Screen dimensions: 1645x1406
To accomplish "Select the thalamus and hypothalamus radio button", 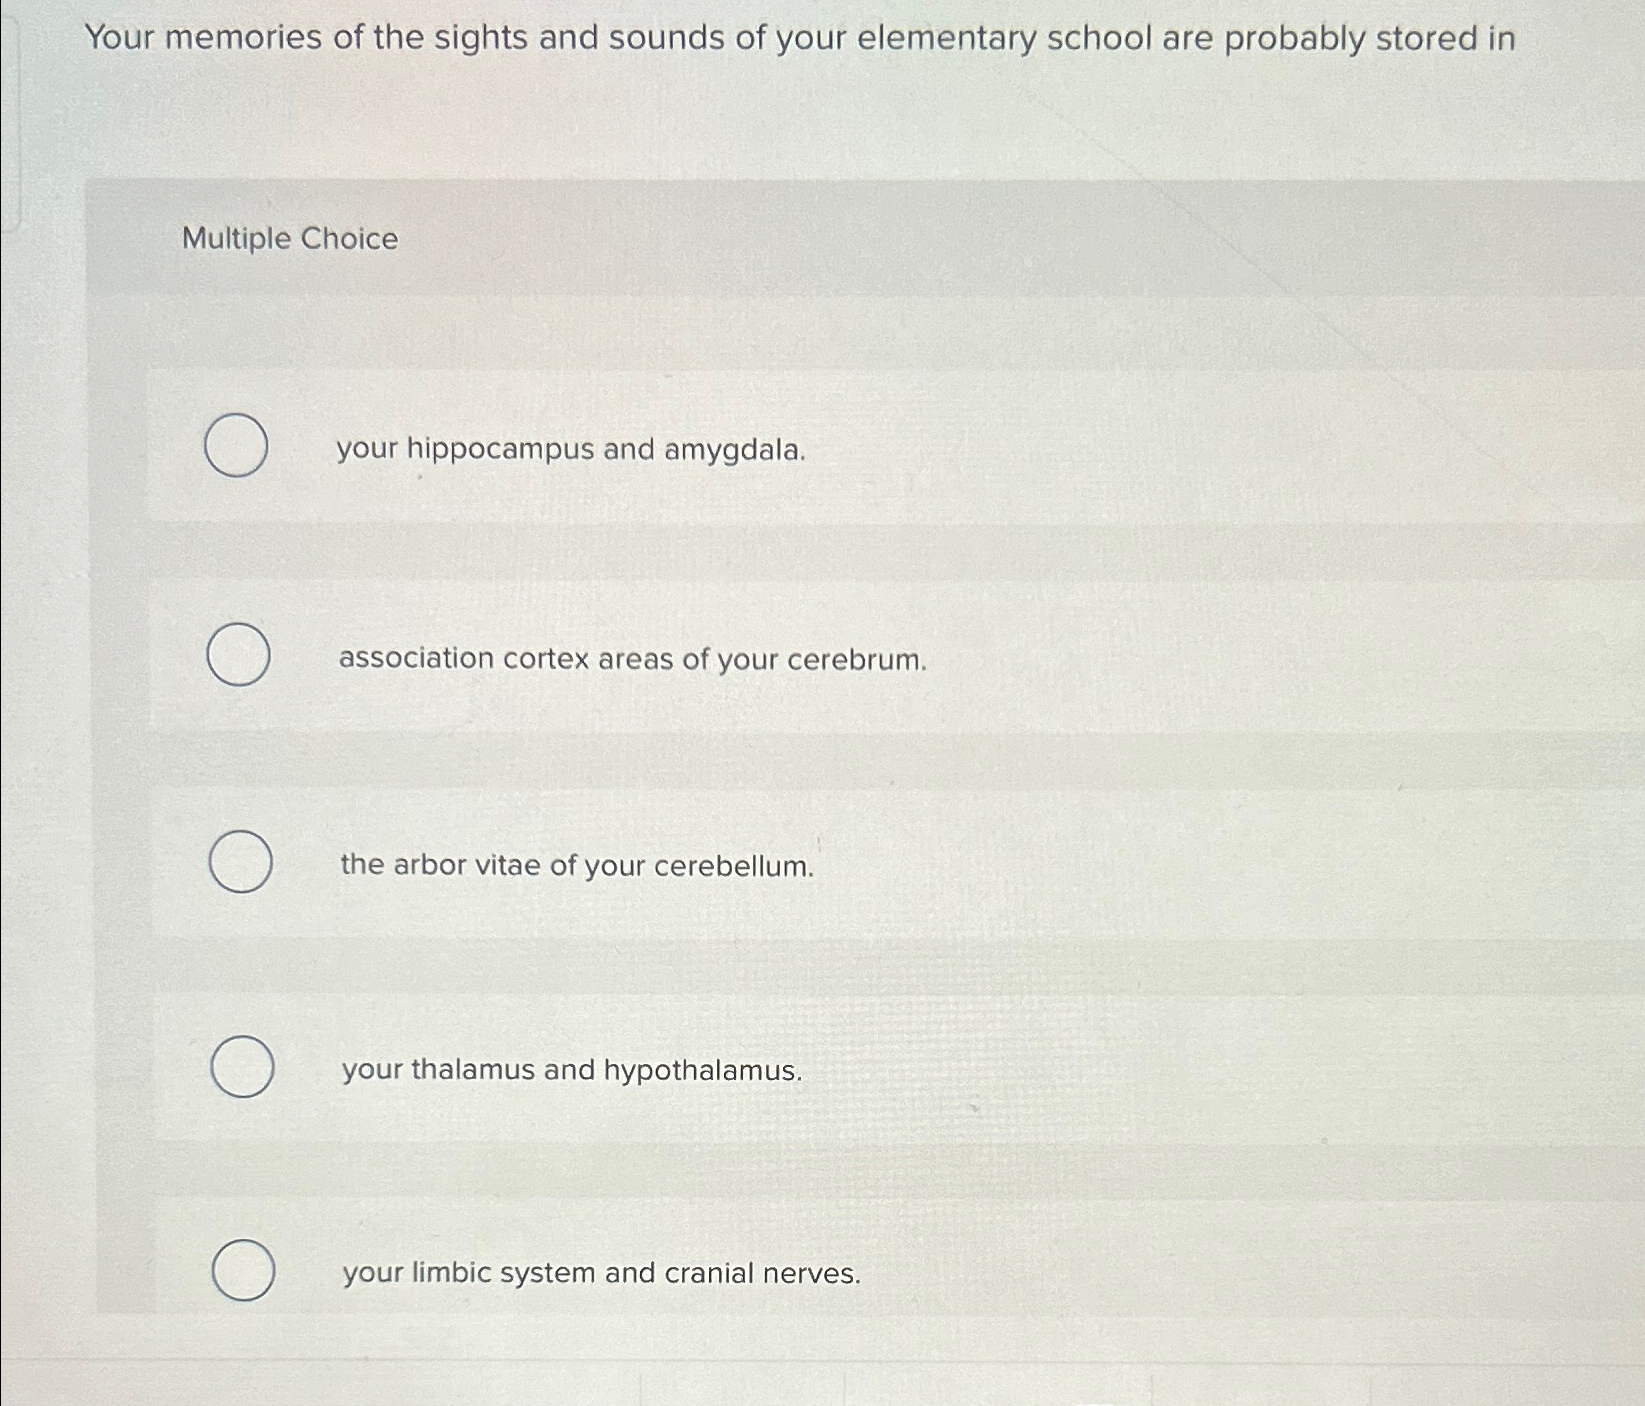I will click(x=243, y=1067).
